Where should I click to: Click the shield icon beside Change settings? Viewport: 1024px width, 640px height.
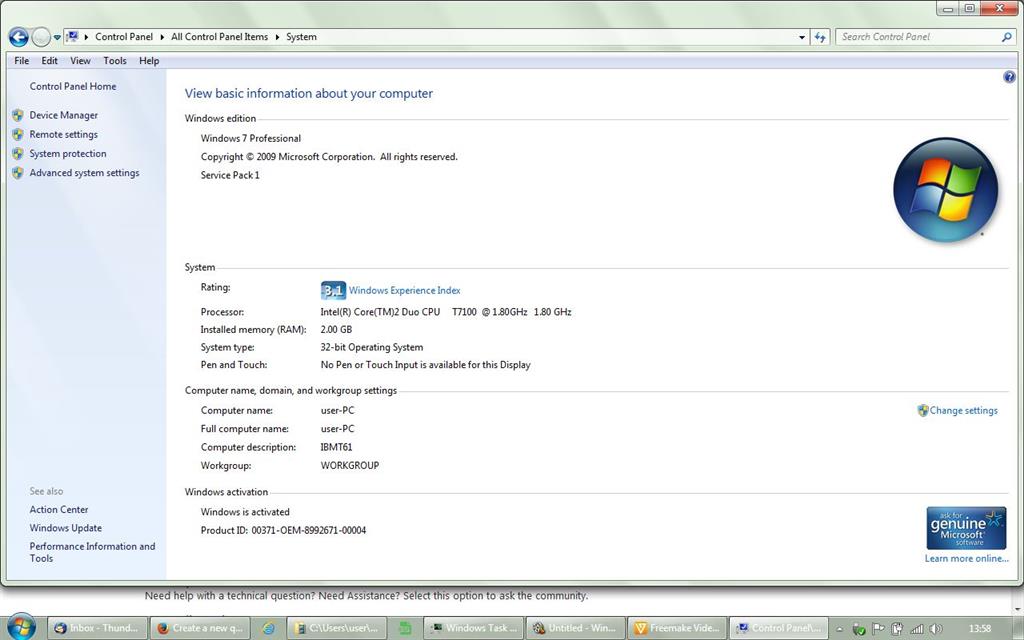(x=922, y=411)
